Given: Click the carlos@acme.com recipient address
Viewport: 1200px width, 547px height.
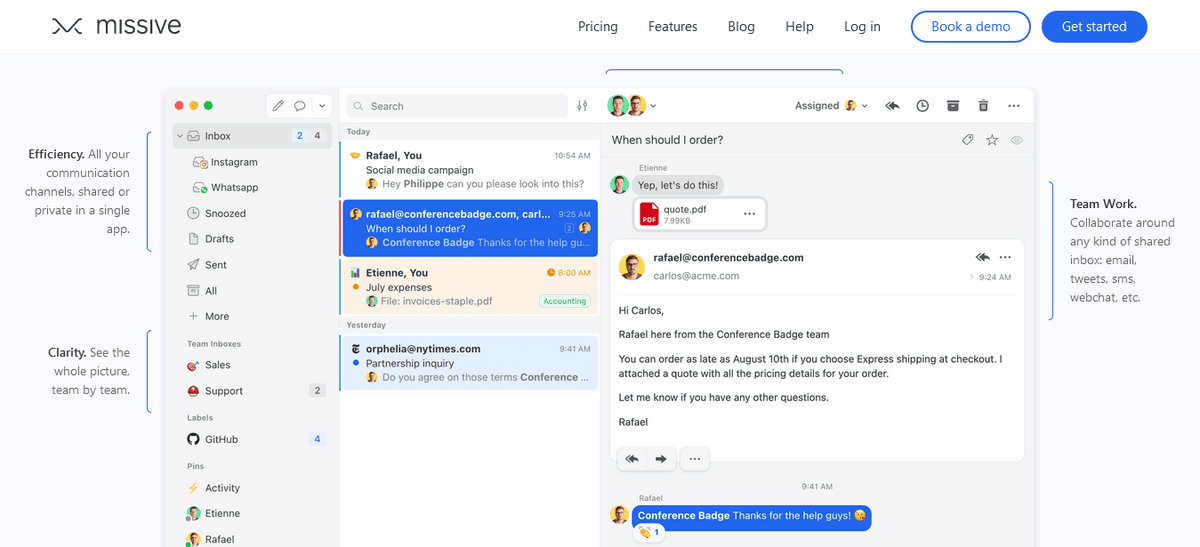Looking at the screenshot, I should coord(696,276).
